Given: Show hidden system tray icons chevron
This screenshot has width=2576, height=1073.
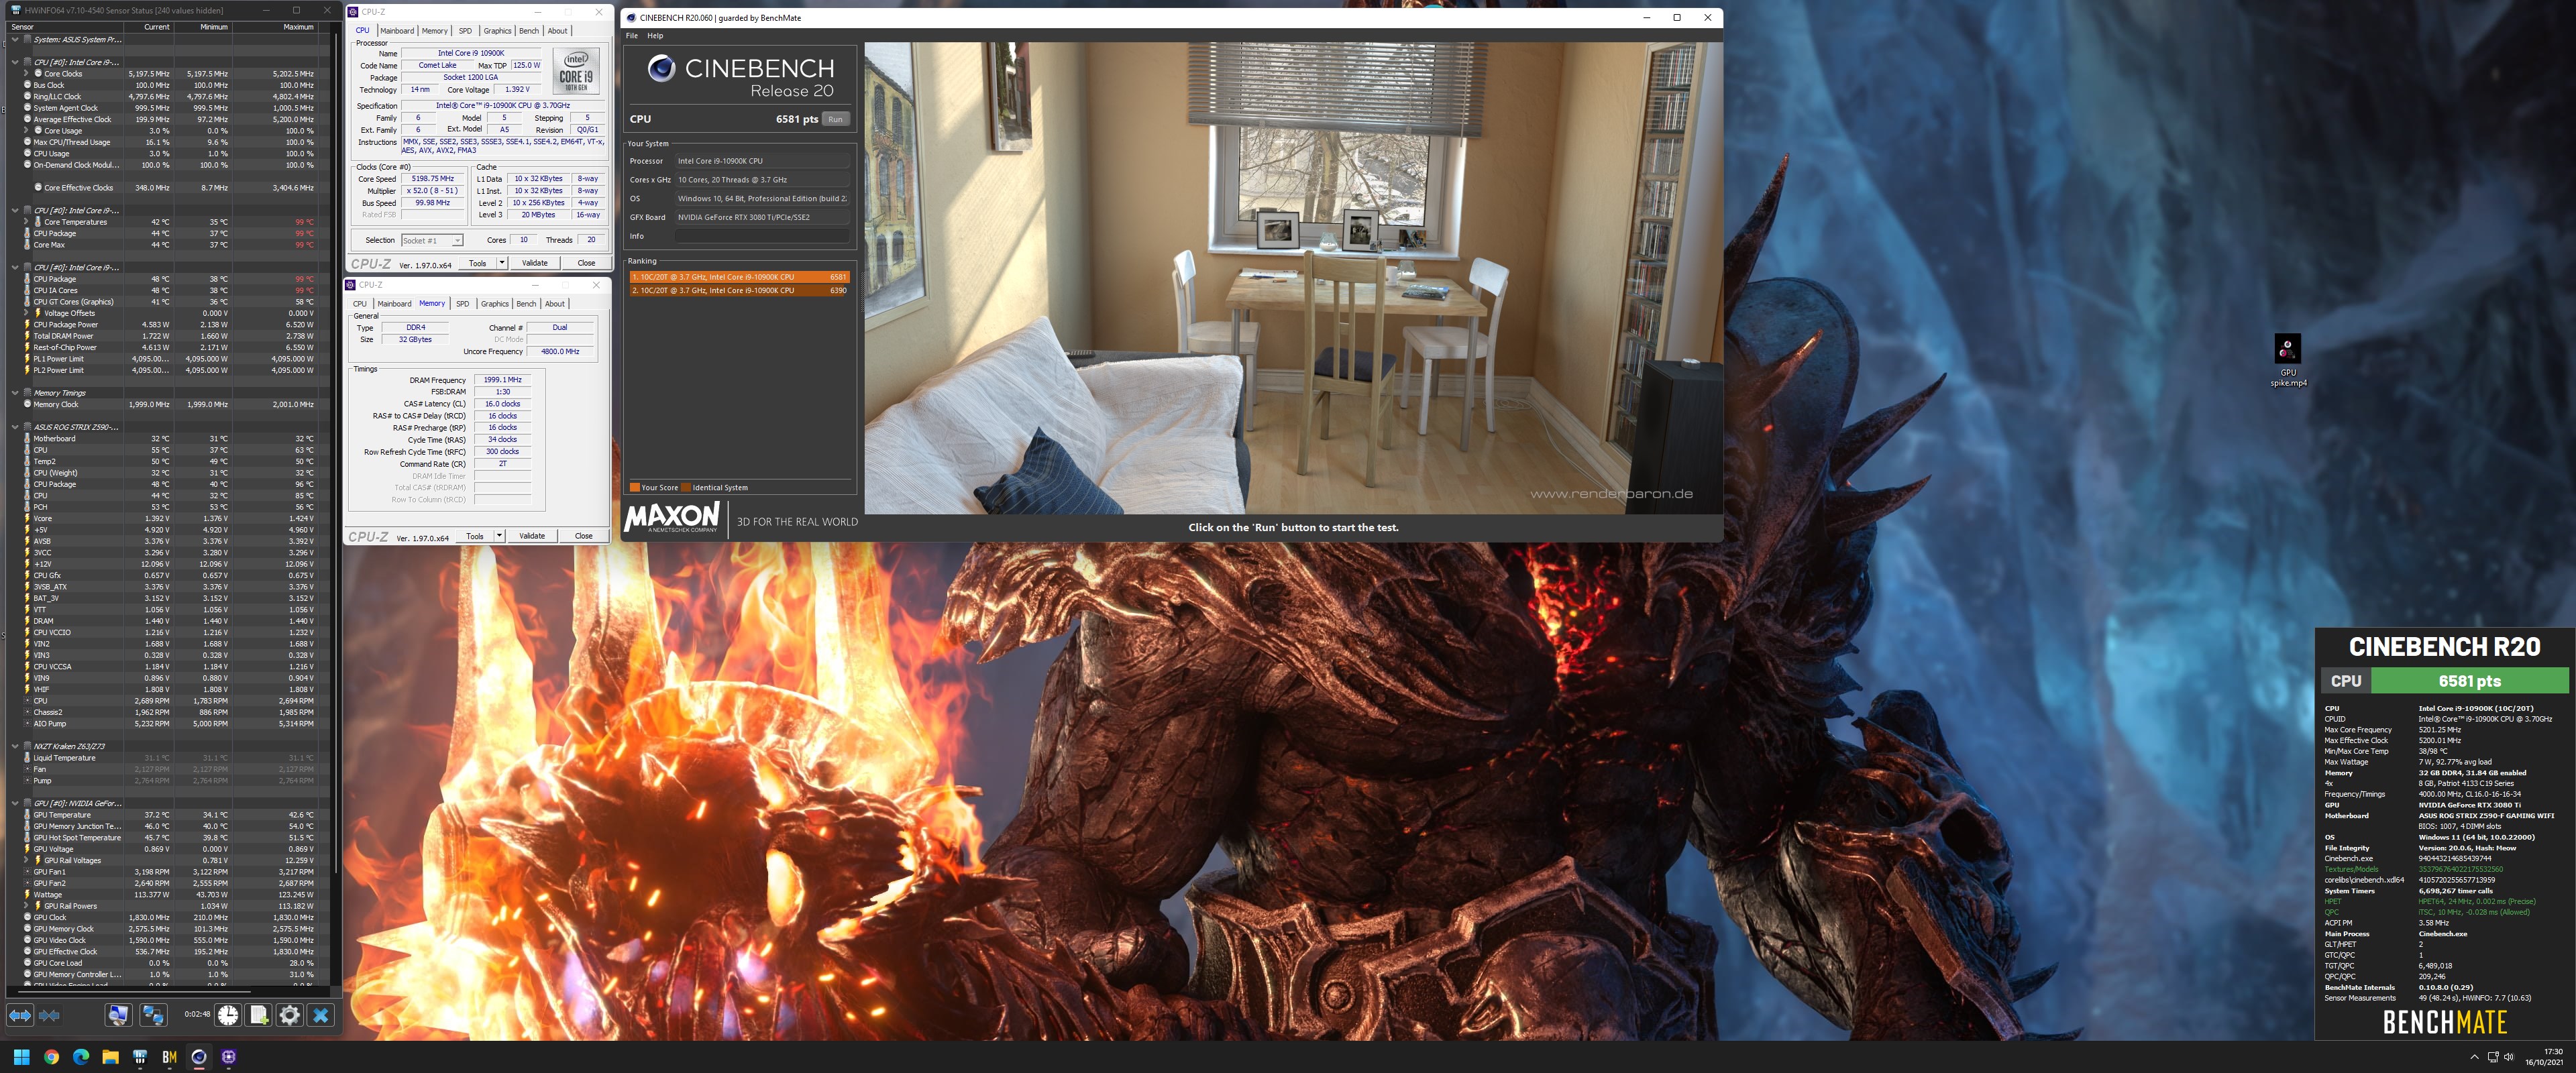Looking at the screenshot, I should (x=2474, y=1057).
